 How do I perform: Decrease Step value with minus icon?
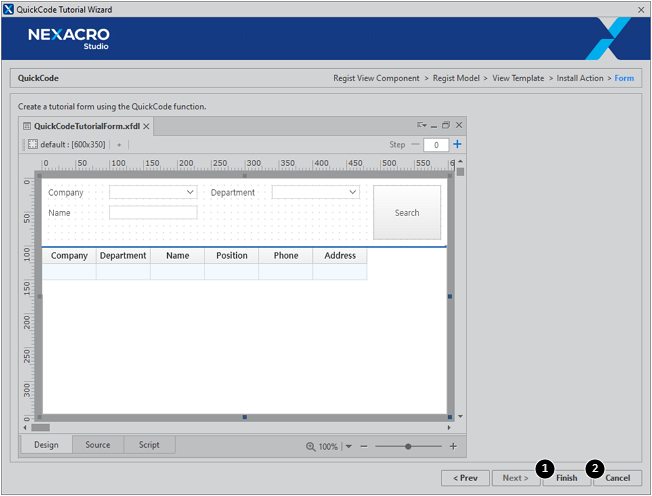pos(416,145)
